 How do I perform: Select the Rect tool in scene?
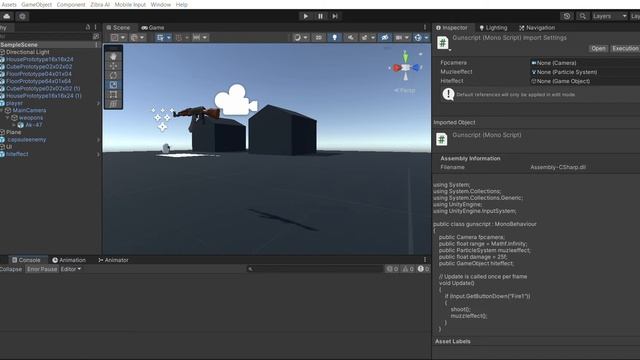click(x=113, y=95)
